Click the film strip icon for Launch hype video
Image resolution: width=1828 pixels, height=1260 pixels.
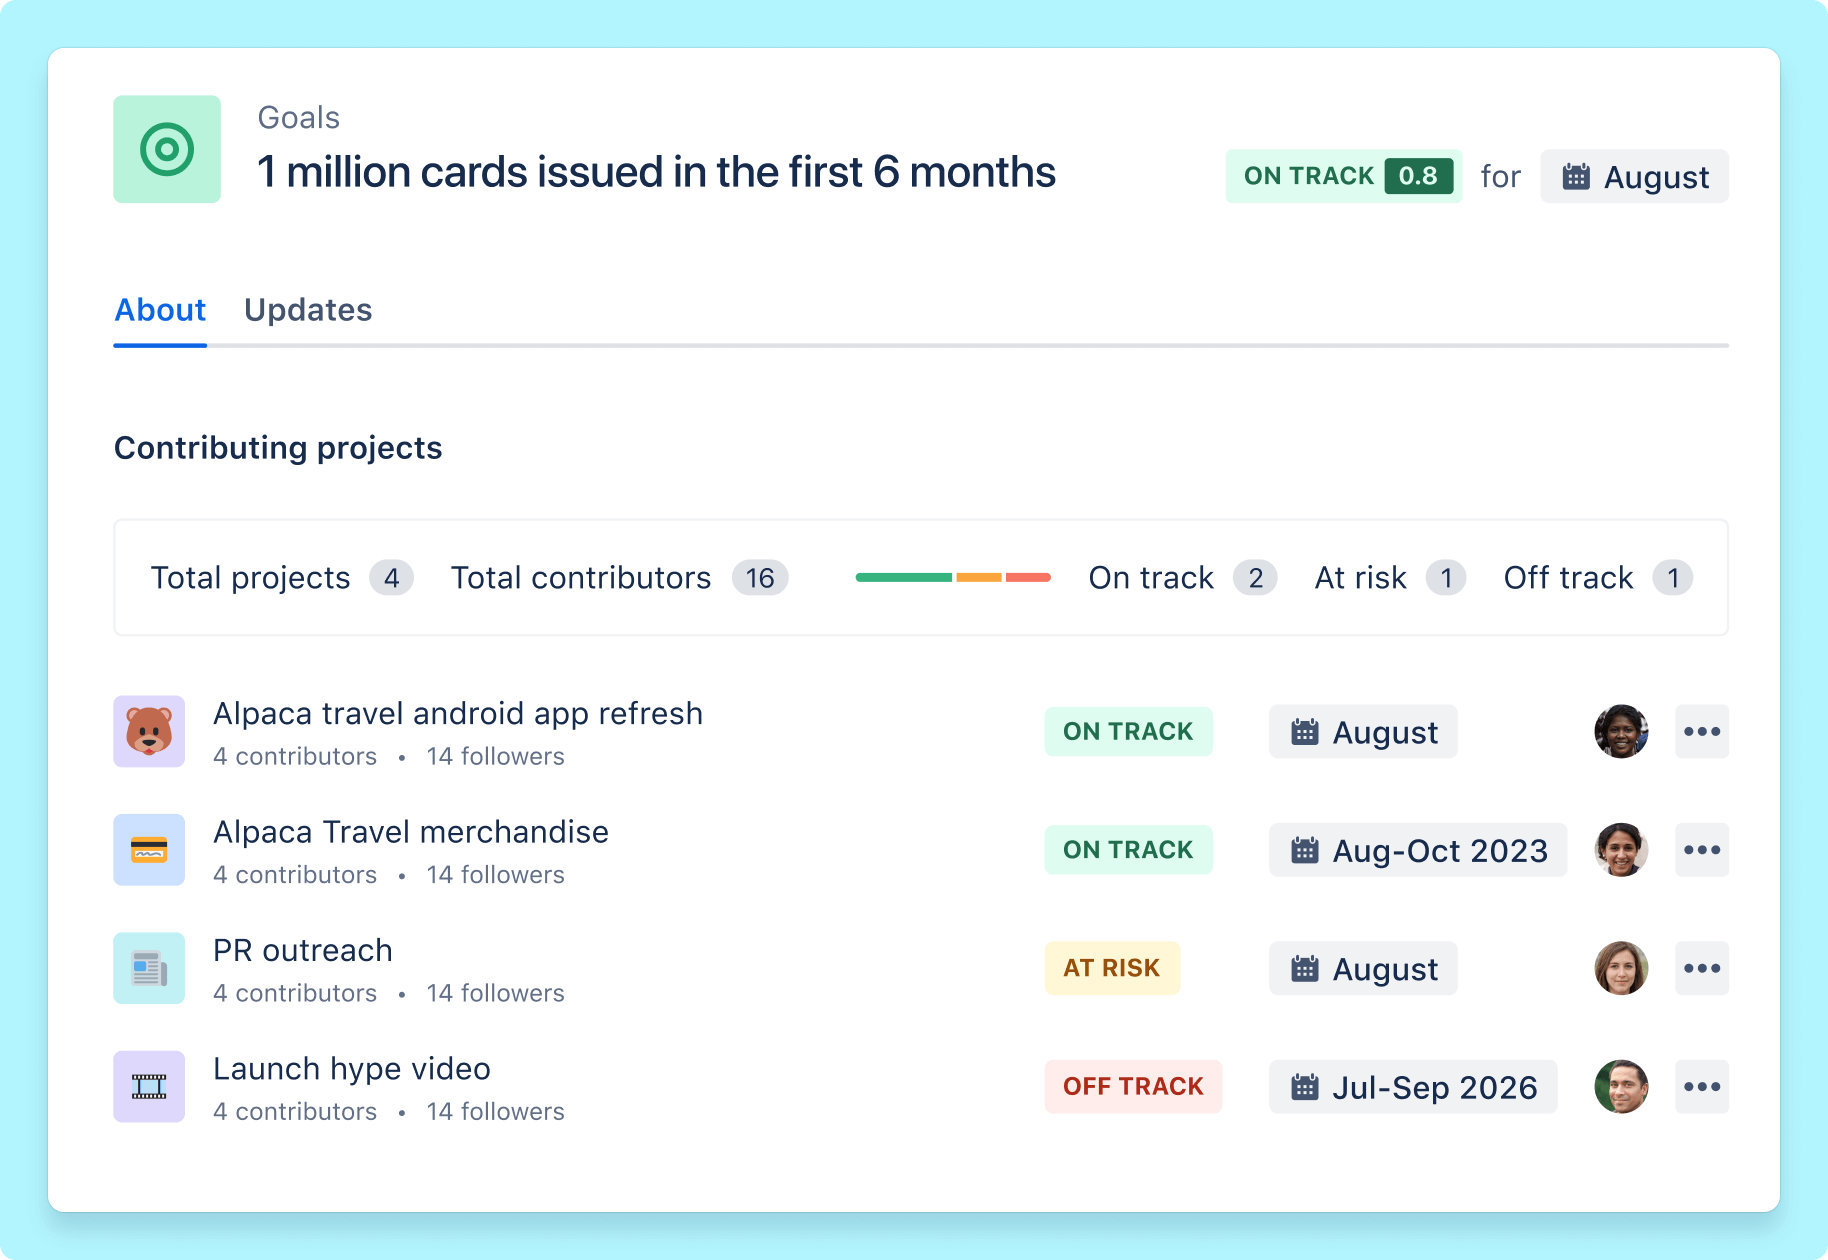click(149, 1086)
